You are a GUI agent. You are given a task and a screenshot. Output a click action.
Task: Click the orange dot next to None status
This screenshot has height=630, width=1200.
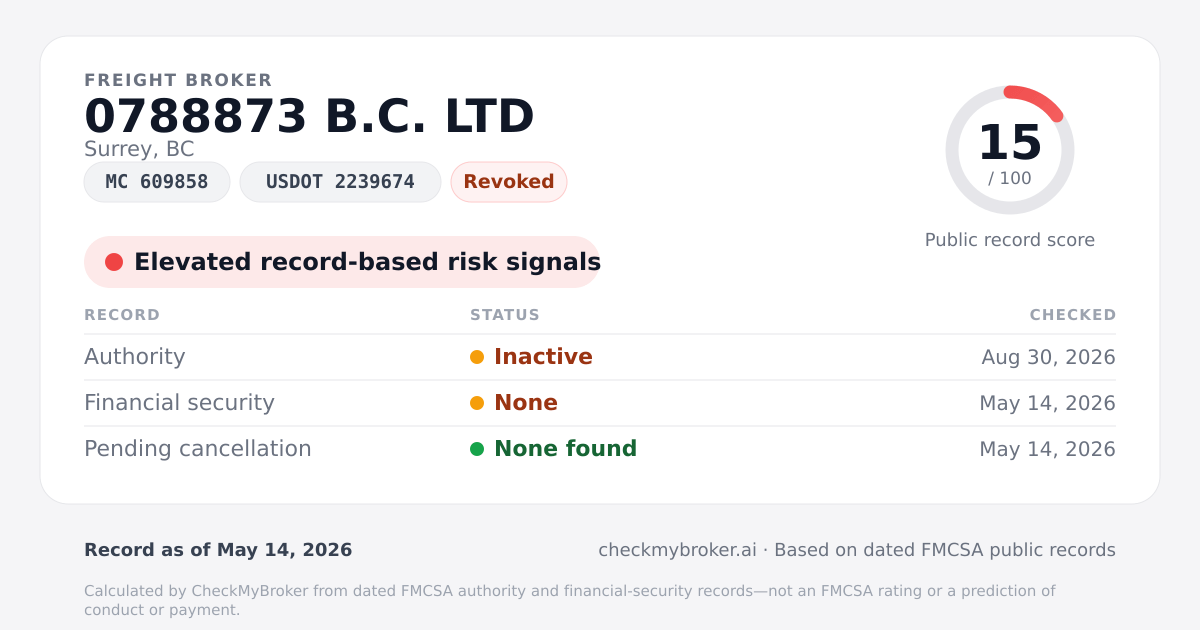click(x=477, y=403)
